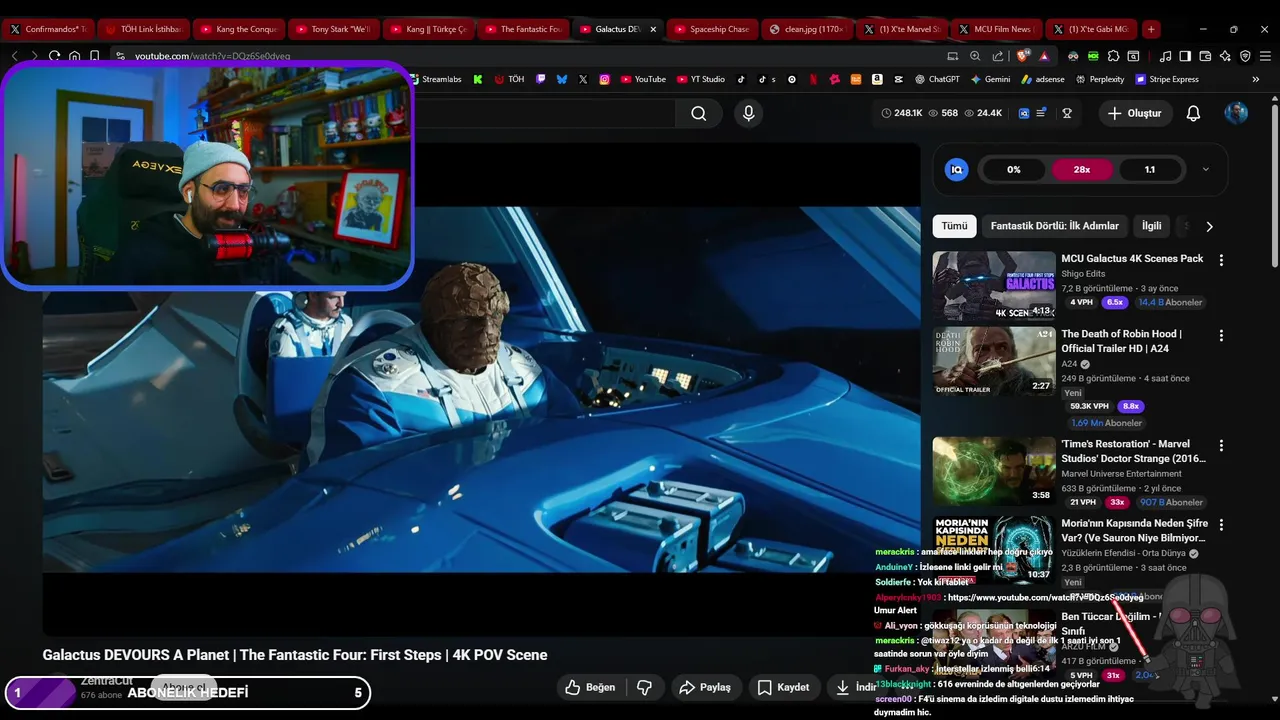Viewport: 1280px width, 720px height.
Task: Click the 28x views-per-hour pill
Action: [1082, 170]
